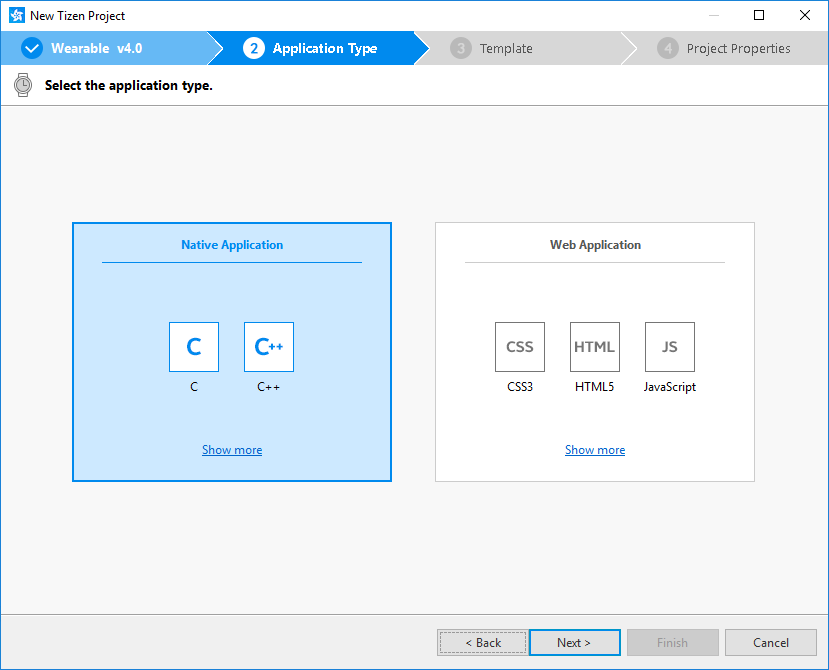Click the wearable watch icon in the header
Screen dimensions: 829x670
point(22,85)
